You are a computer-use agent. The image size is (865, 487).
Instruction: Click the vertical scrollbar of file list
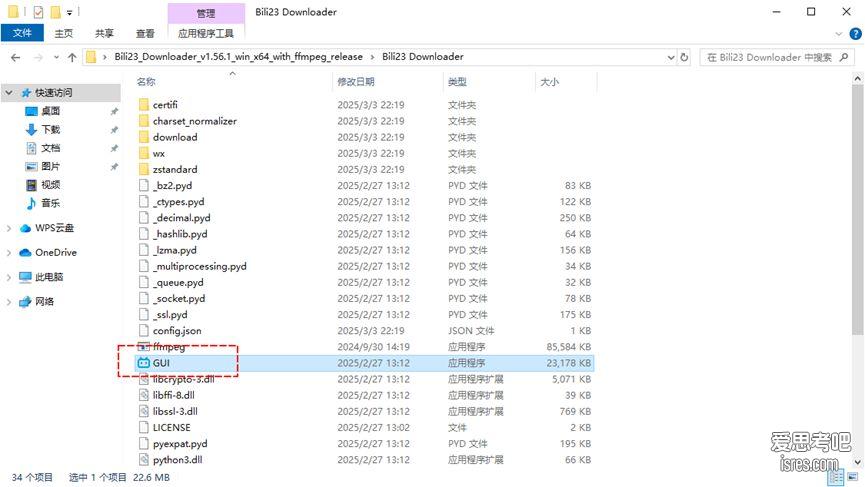coord(857,210)
